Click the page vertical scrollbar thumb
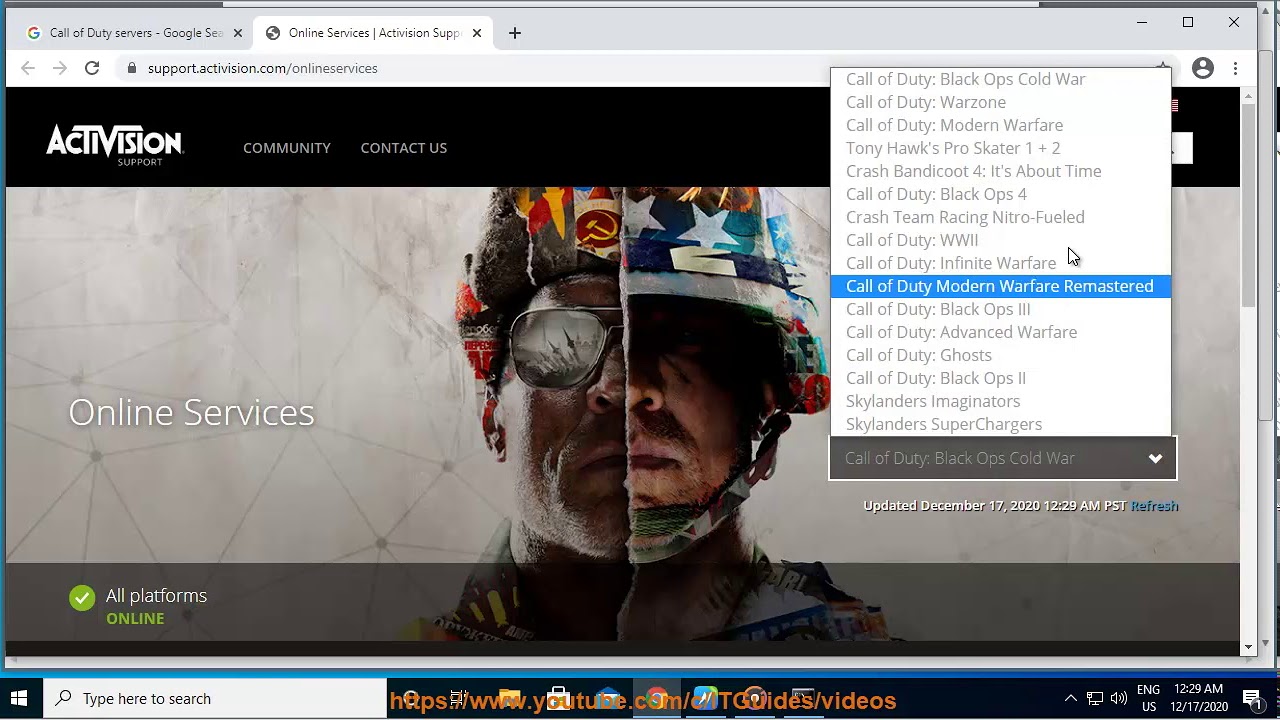 click(1248, 205)
